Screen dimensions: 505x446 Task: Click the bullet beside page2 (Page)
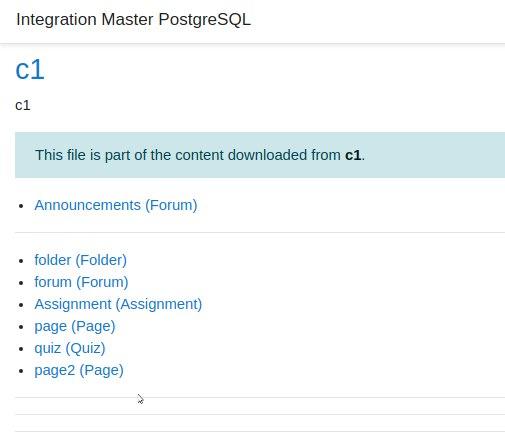[21, 371]
